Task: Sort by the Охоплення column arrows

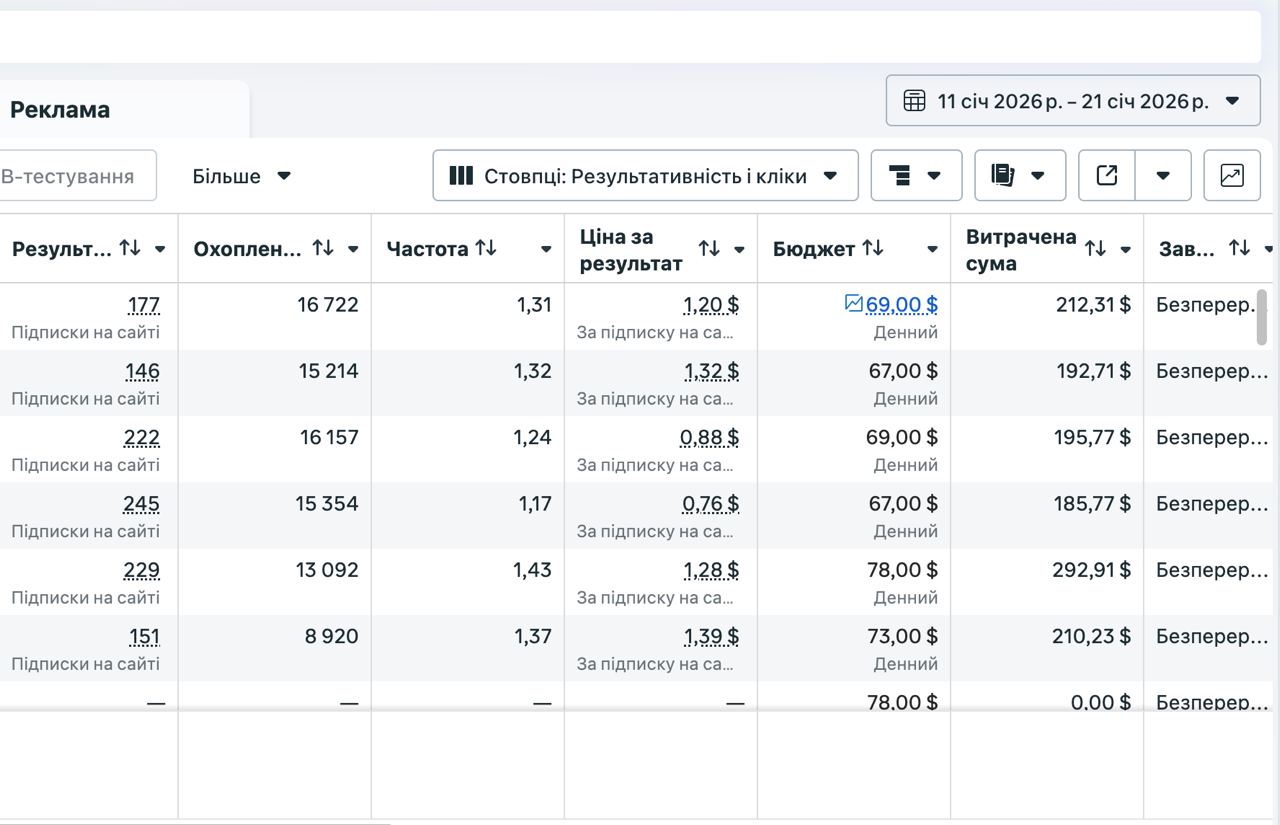Action: 322,248
